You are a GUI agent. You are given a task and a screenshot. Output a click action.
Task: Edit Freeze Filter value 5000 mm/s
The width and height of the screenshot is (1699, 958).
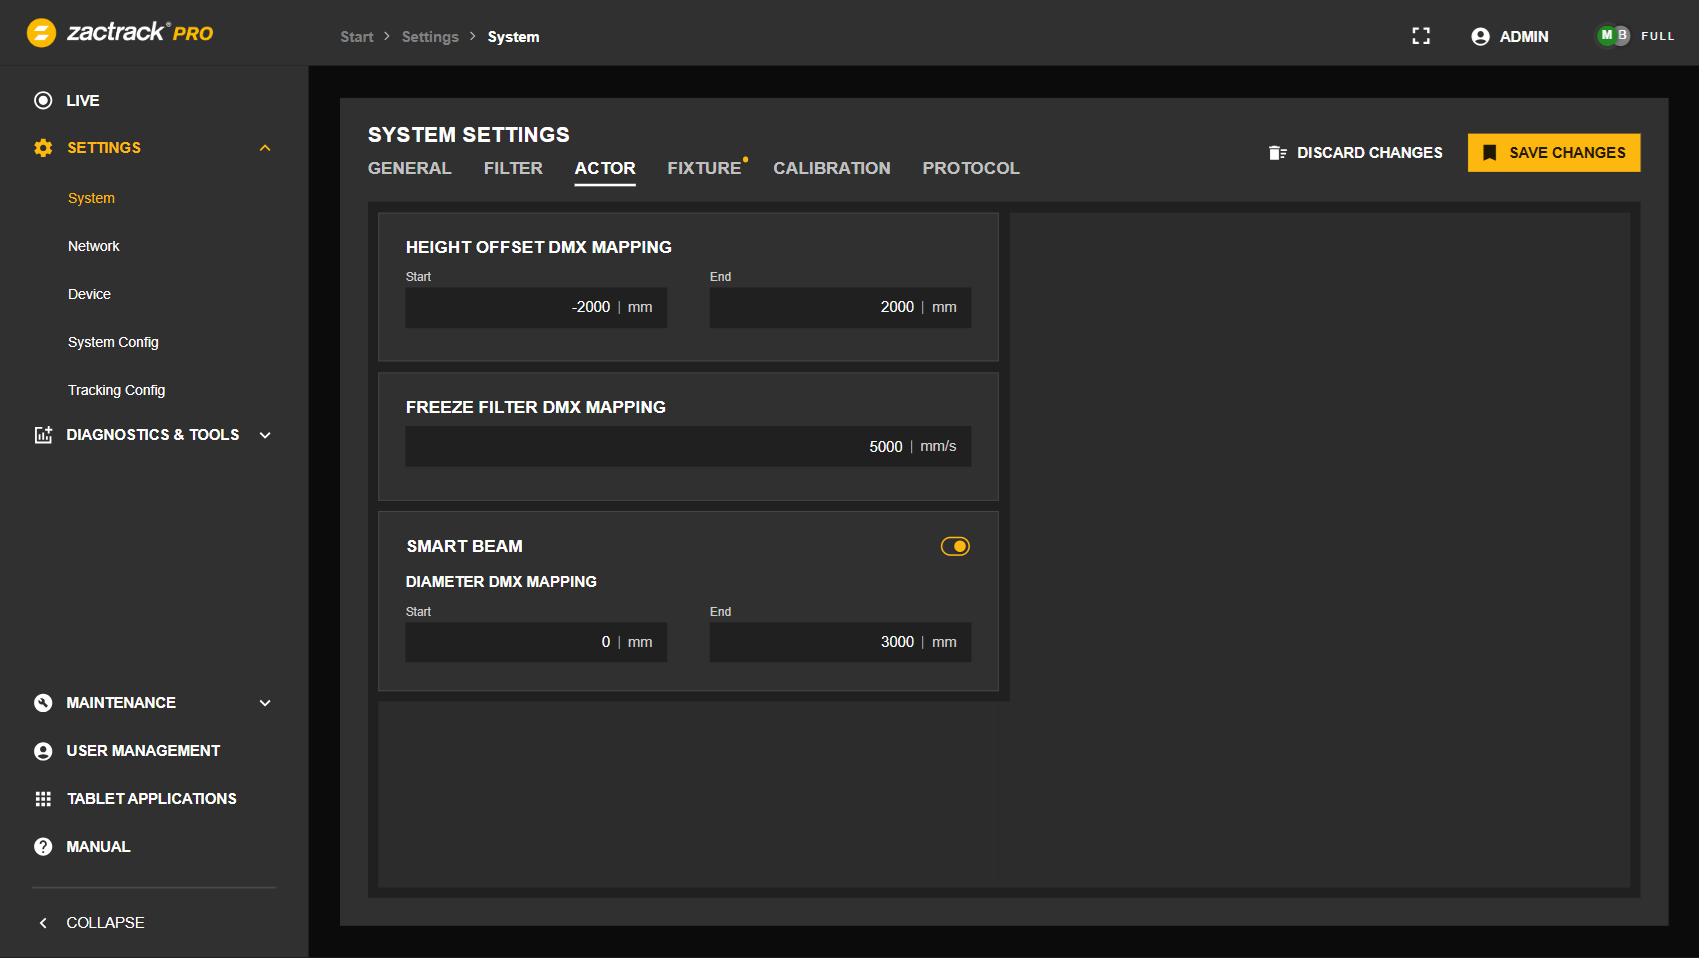pos(688,446)
